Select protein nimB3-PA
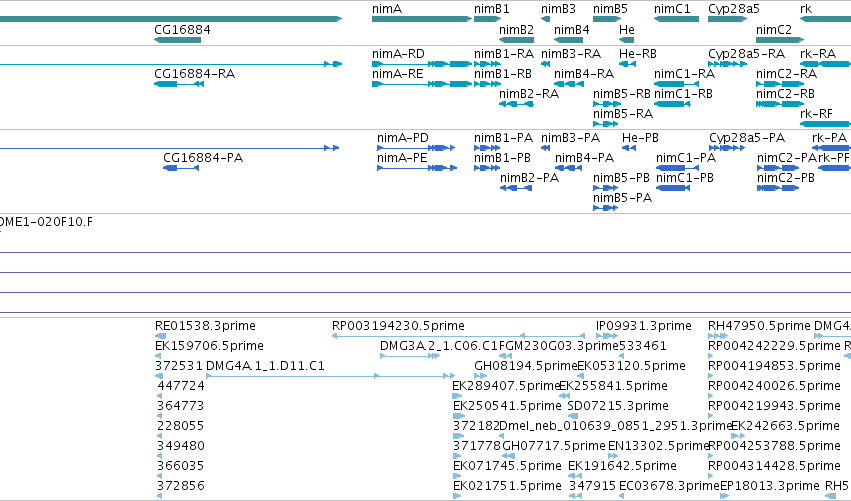This screenshot has width=851, height=501. (x=545, y=148)
